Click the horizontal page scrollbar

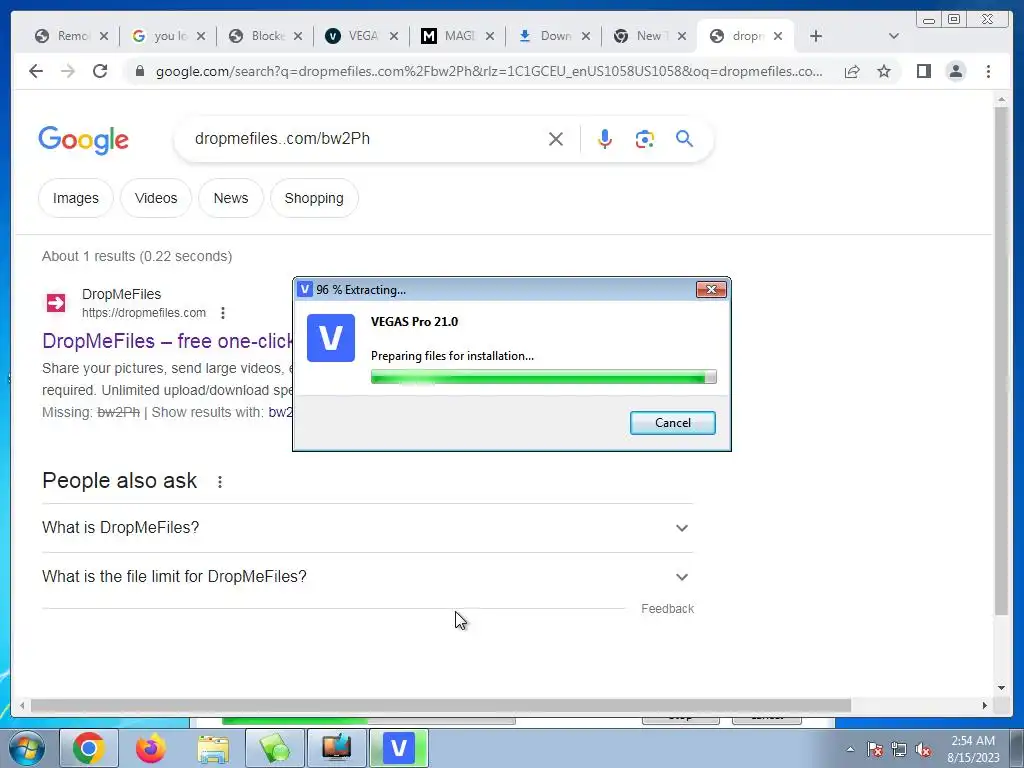(441, 705)
